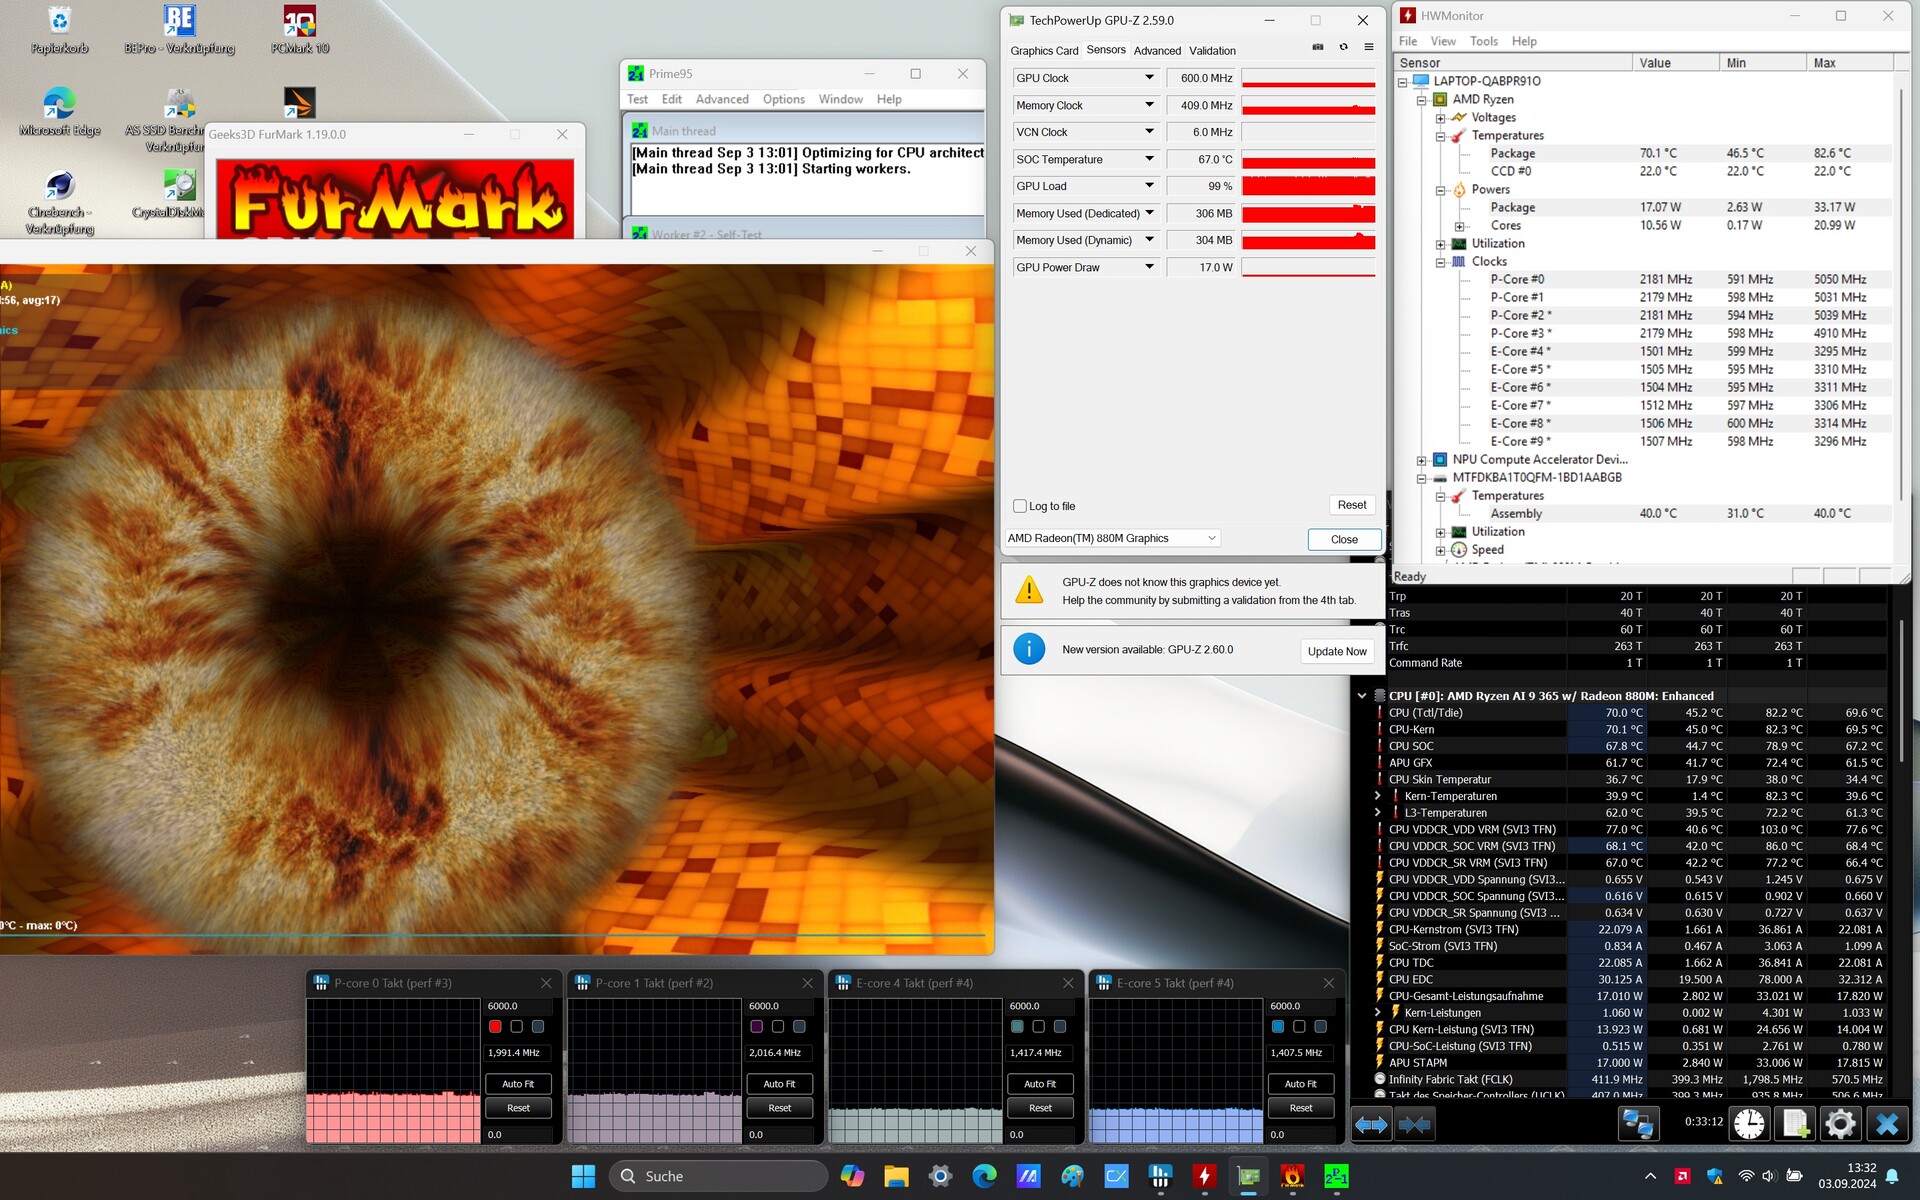Click GPU-Z icon on taskbar
Image resolution: width=1920 pixels, height=1200 pixels.
tap(1248, 1176)
